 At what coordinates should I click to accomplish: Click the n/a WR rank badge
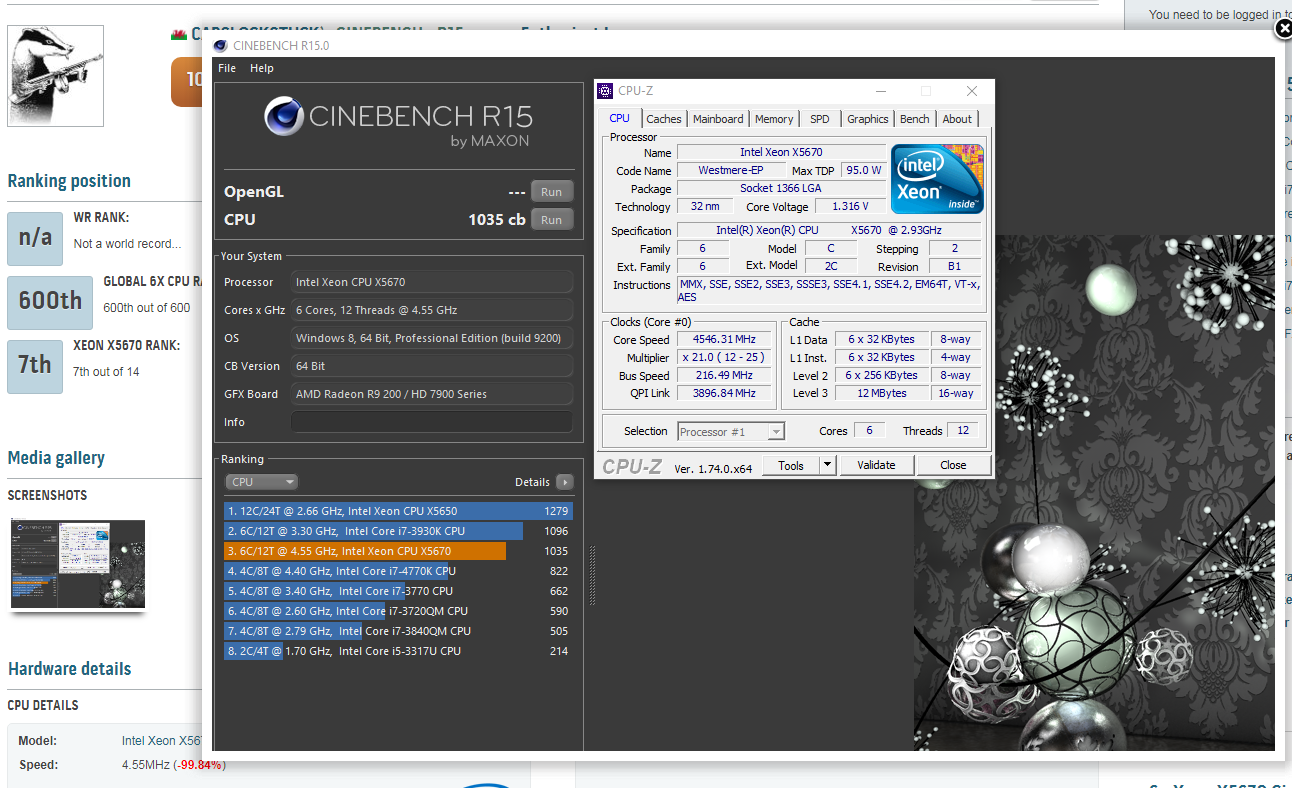point(35,238)
